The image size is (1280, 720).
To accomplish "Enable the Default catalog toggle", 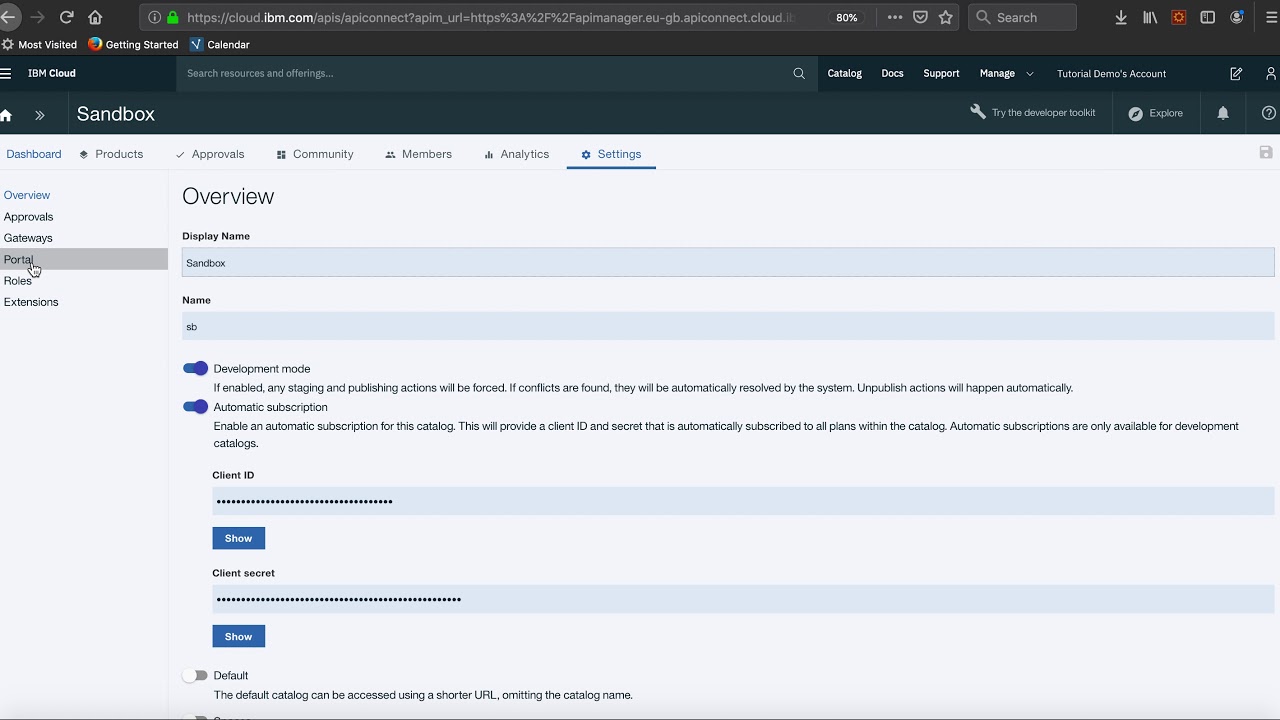I will coord(195,676).
